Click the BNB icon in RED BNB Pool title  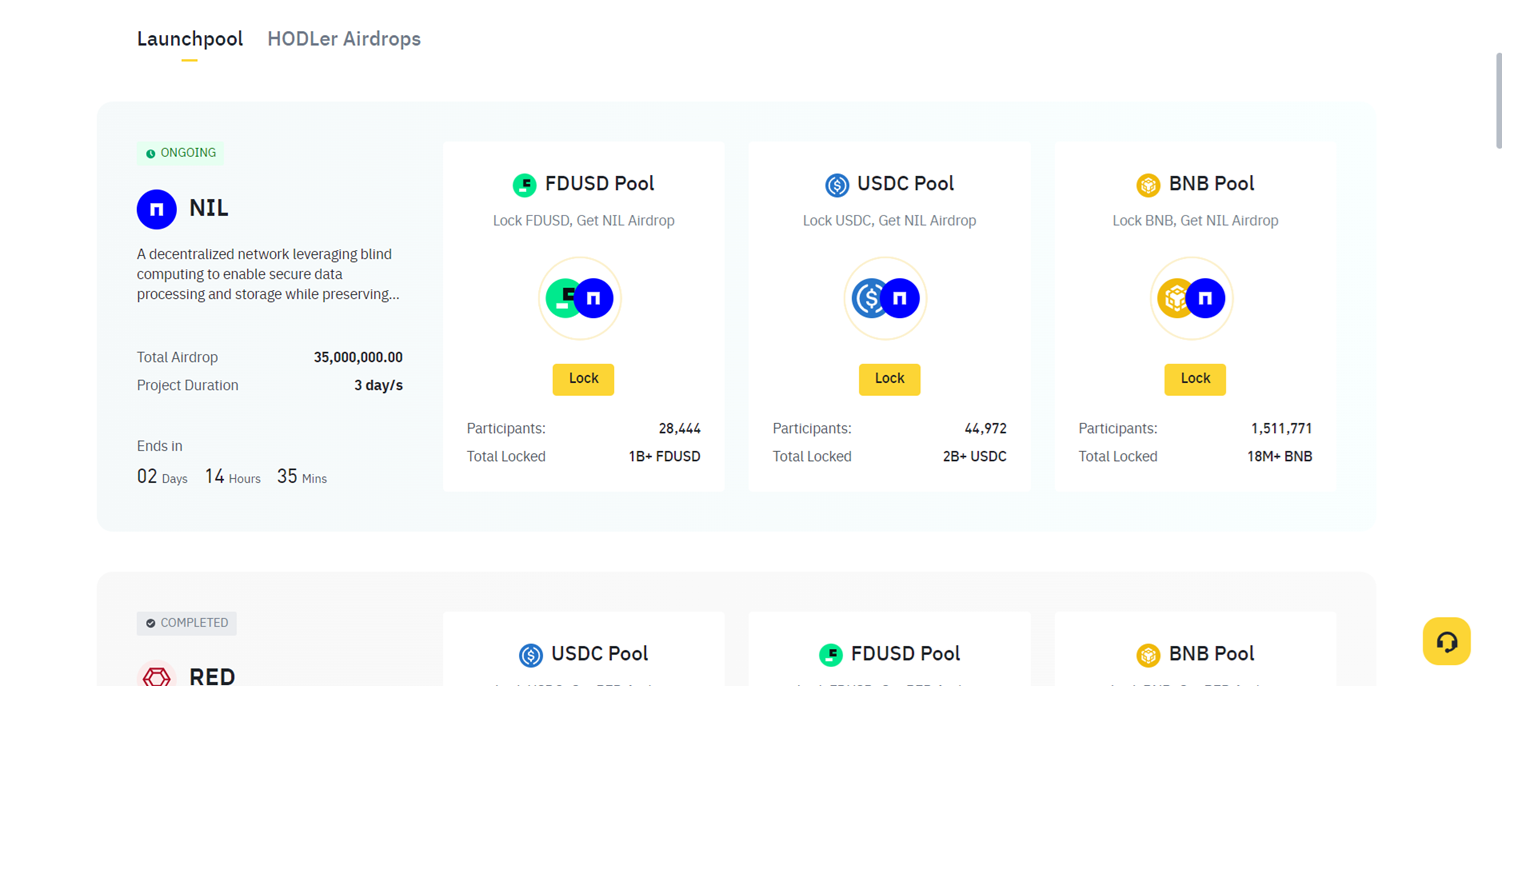pos(1148,655)
